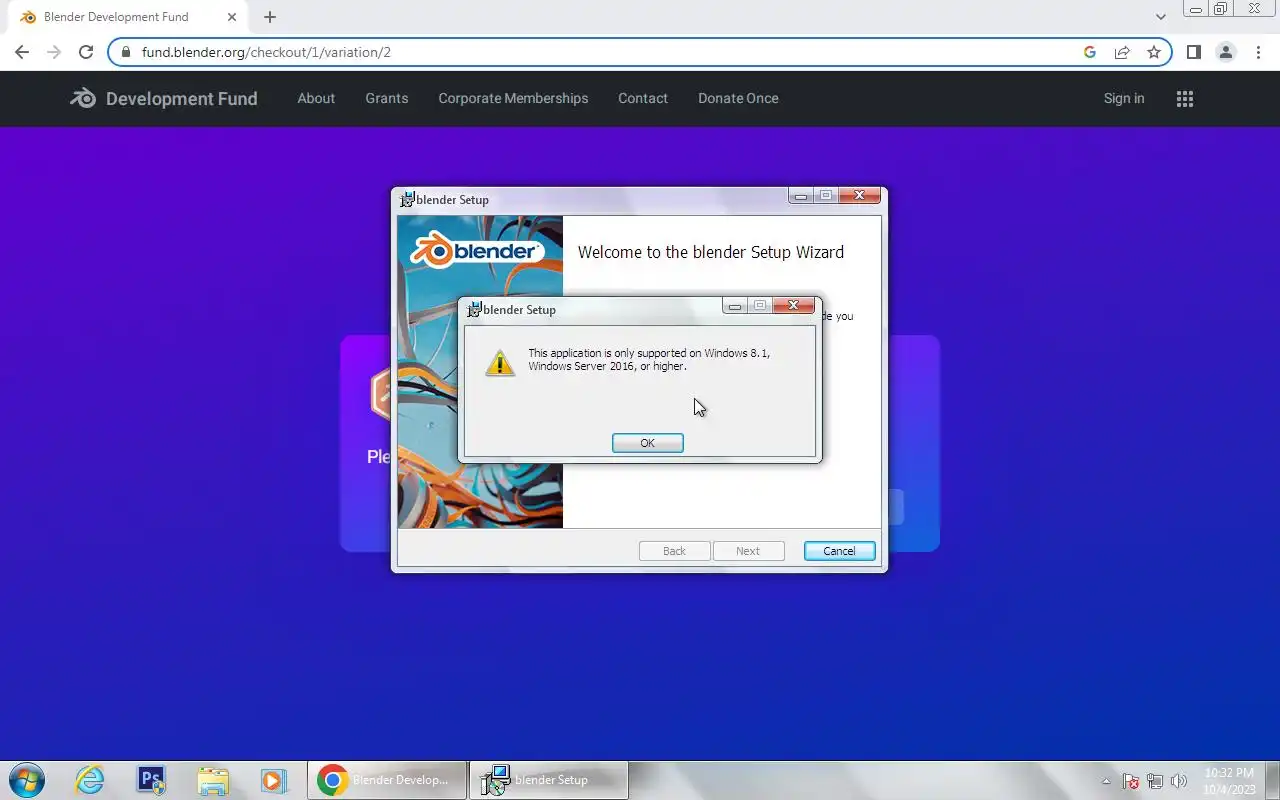Screen dimensions: 1280x800
Task: Select the Blender Development Fund tab
Action: point(128,17)
